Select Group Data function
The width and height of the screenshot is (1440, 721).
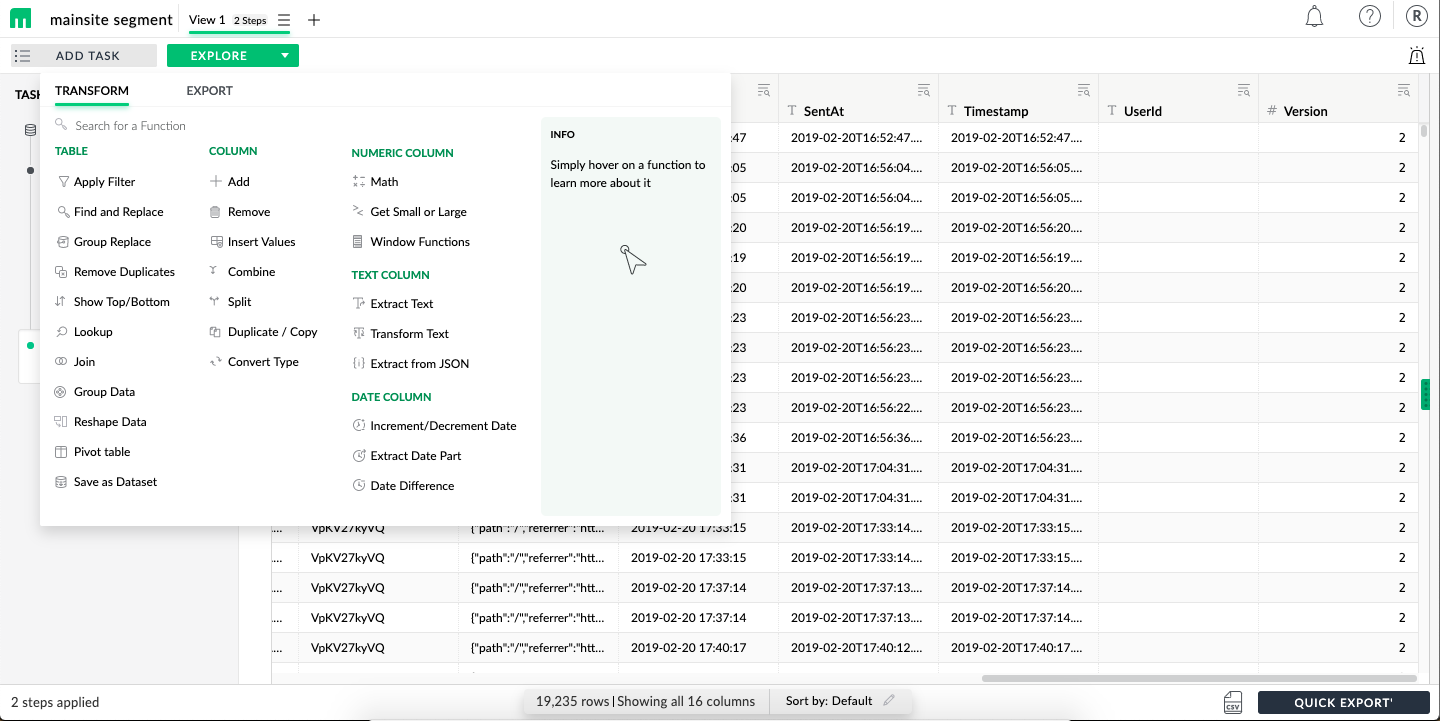click(95, 392)
